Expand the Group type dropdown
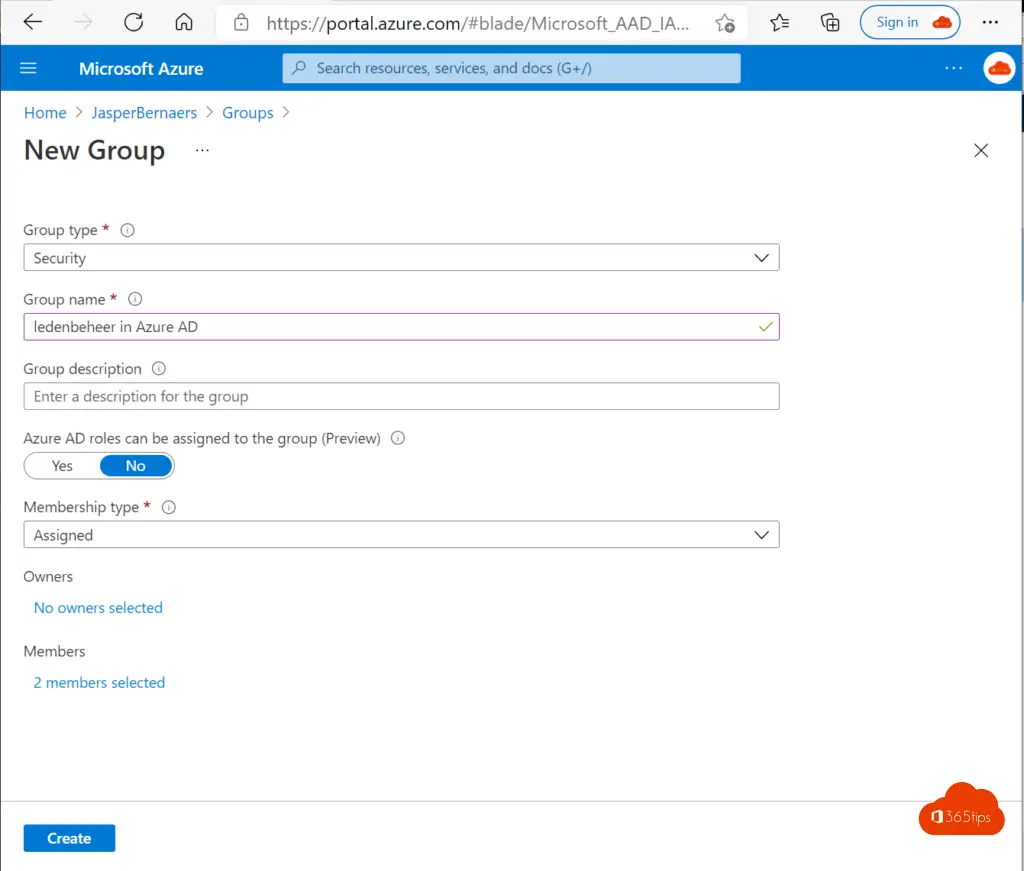The width and height of the screenshot is (1024, 871). click(402, 258)
